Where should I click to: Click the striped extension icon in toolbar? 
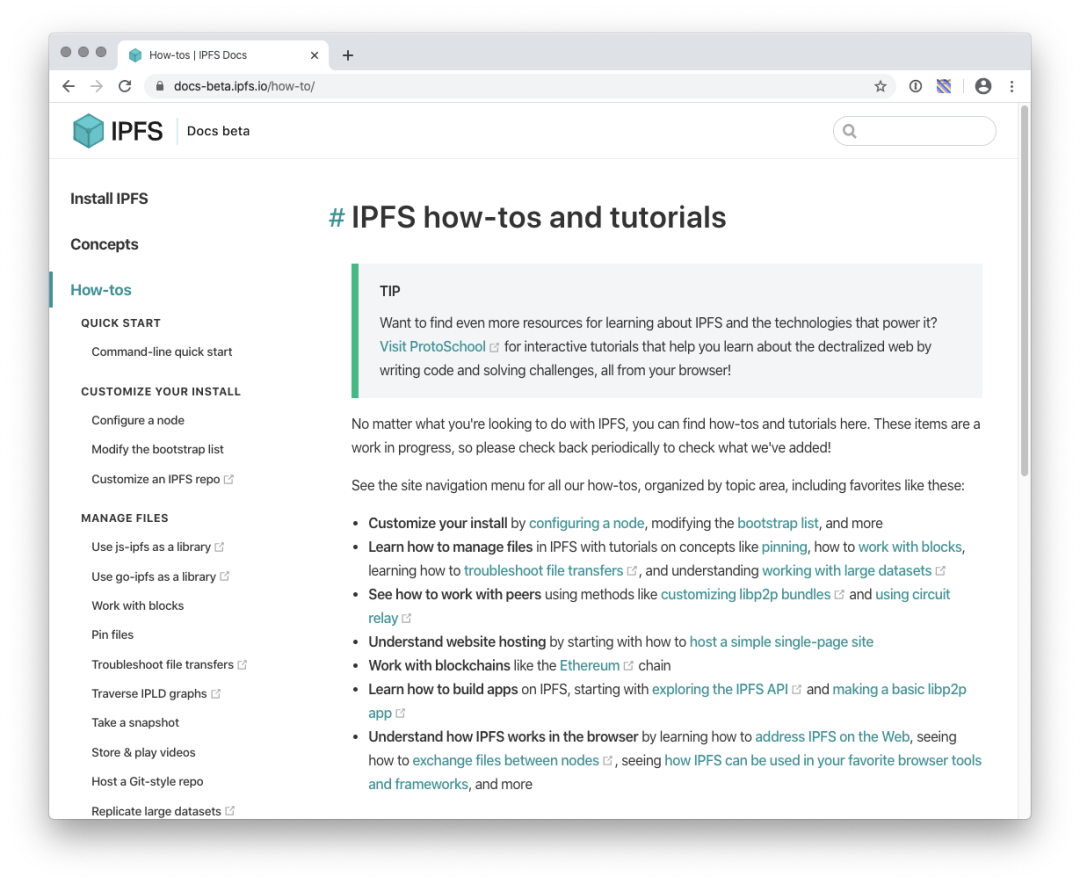(x=944, y=86)
